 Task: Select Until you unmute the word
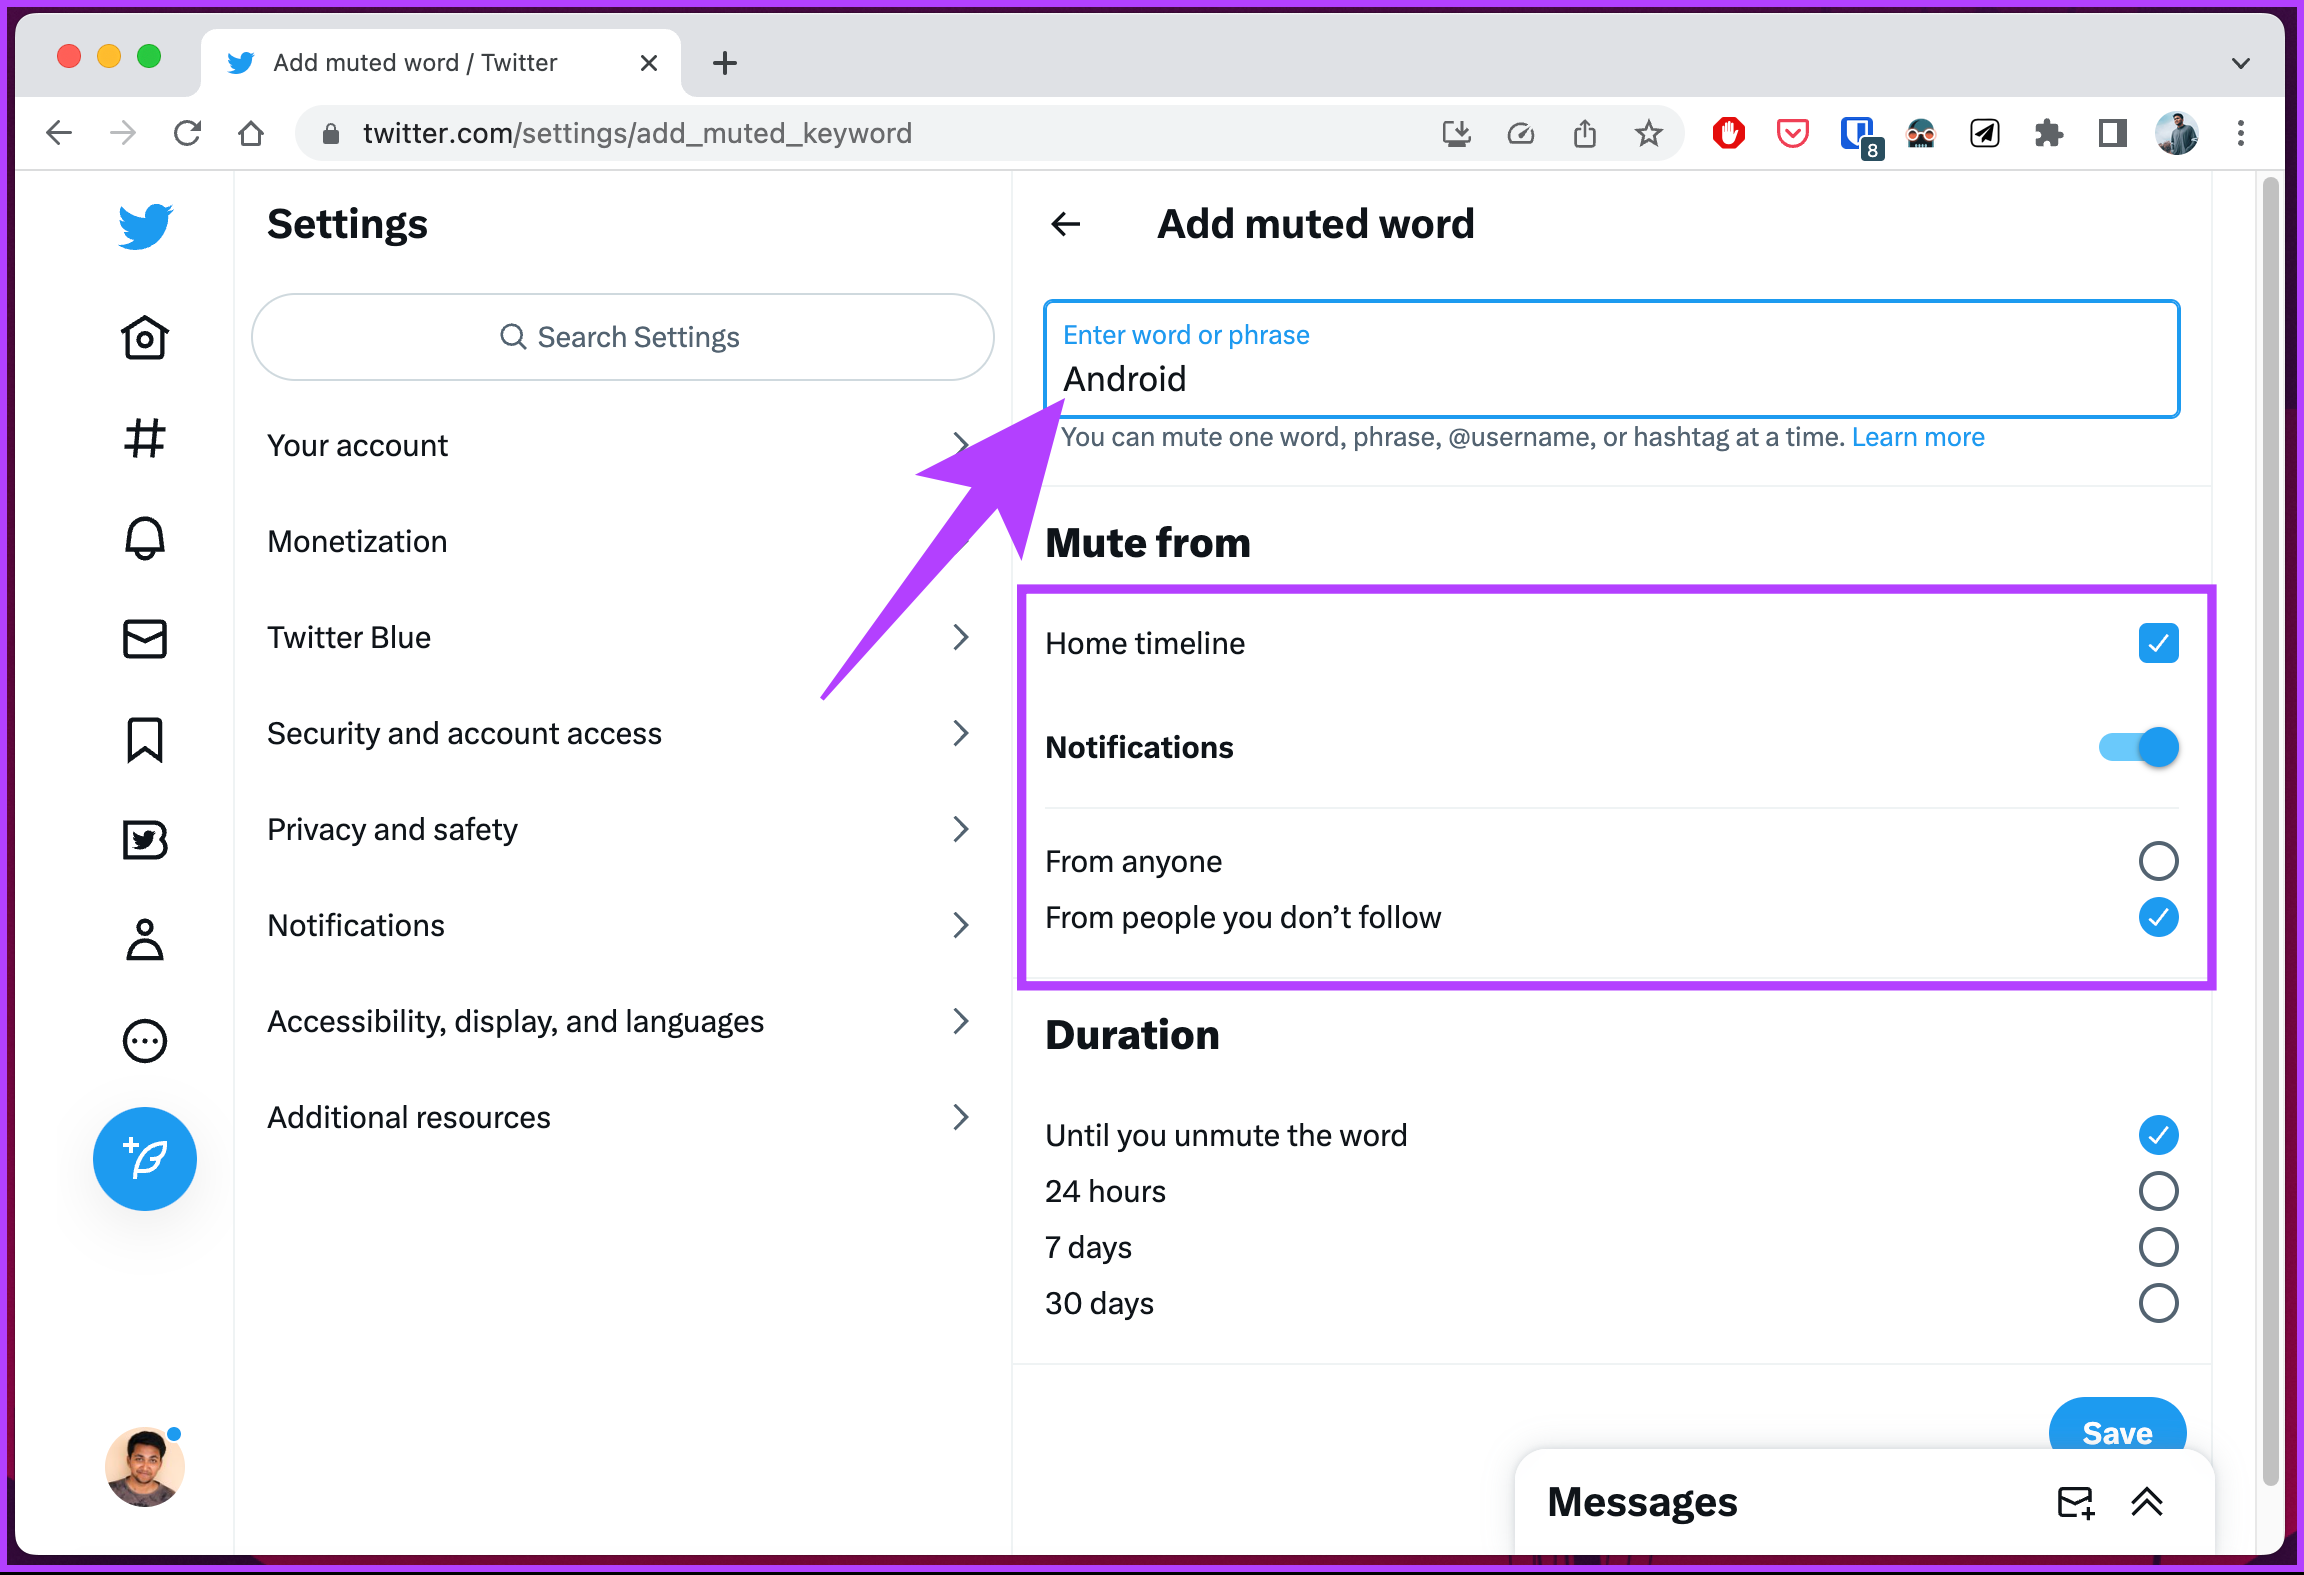tap(2159, 1135)
